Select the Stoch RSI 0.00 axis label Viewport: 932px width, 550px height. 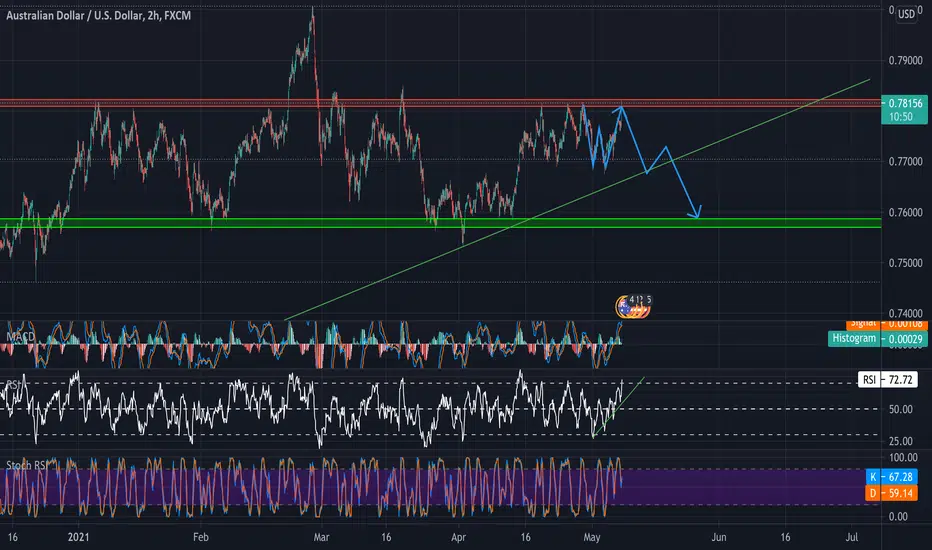click(898, 516)
